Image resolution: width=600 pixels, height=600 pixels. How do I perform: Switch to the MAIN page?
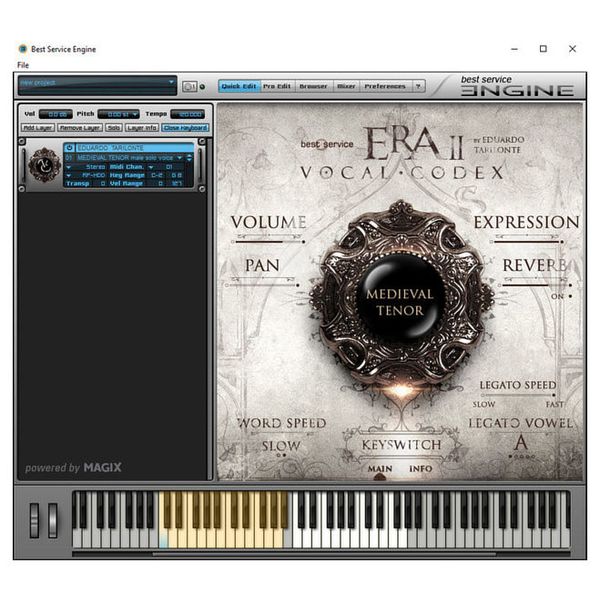(380, 469)
